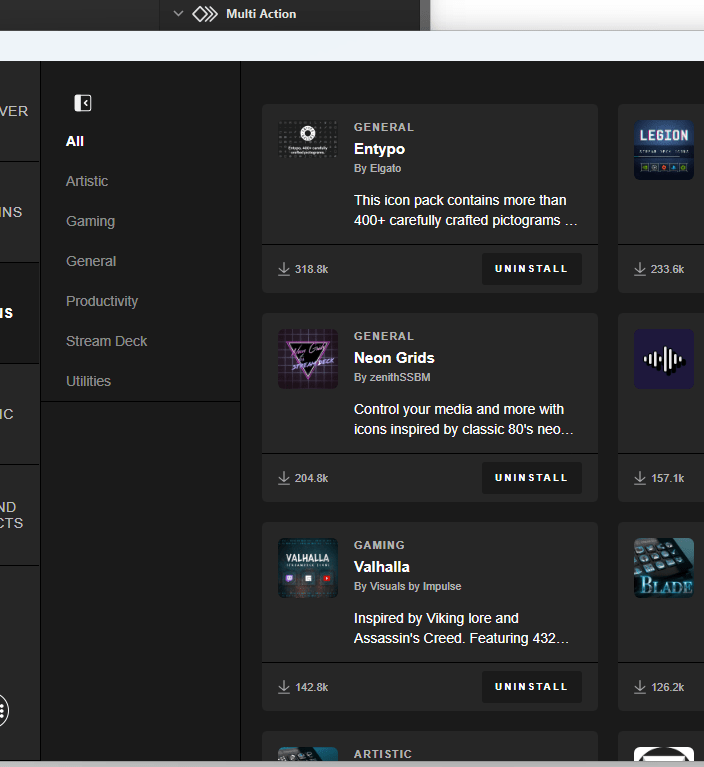The image size is (704, 767).
Task: Open the Neon Grids title link
Action: tap(394, 358)
